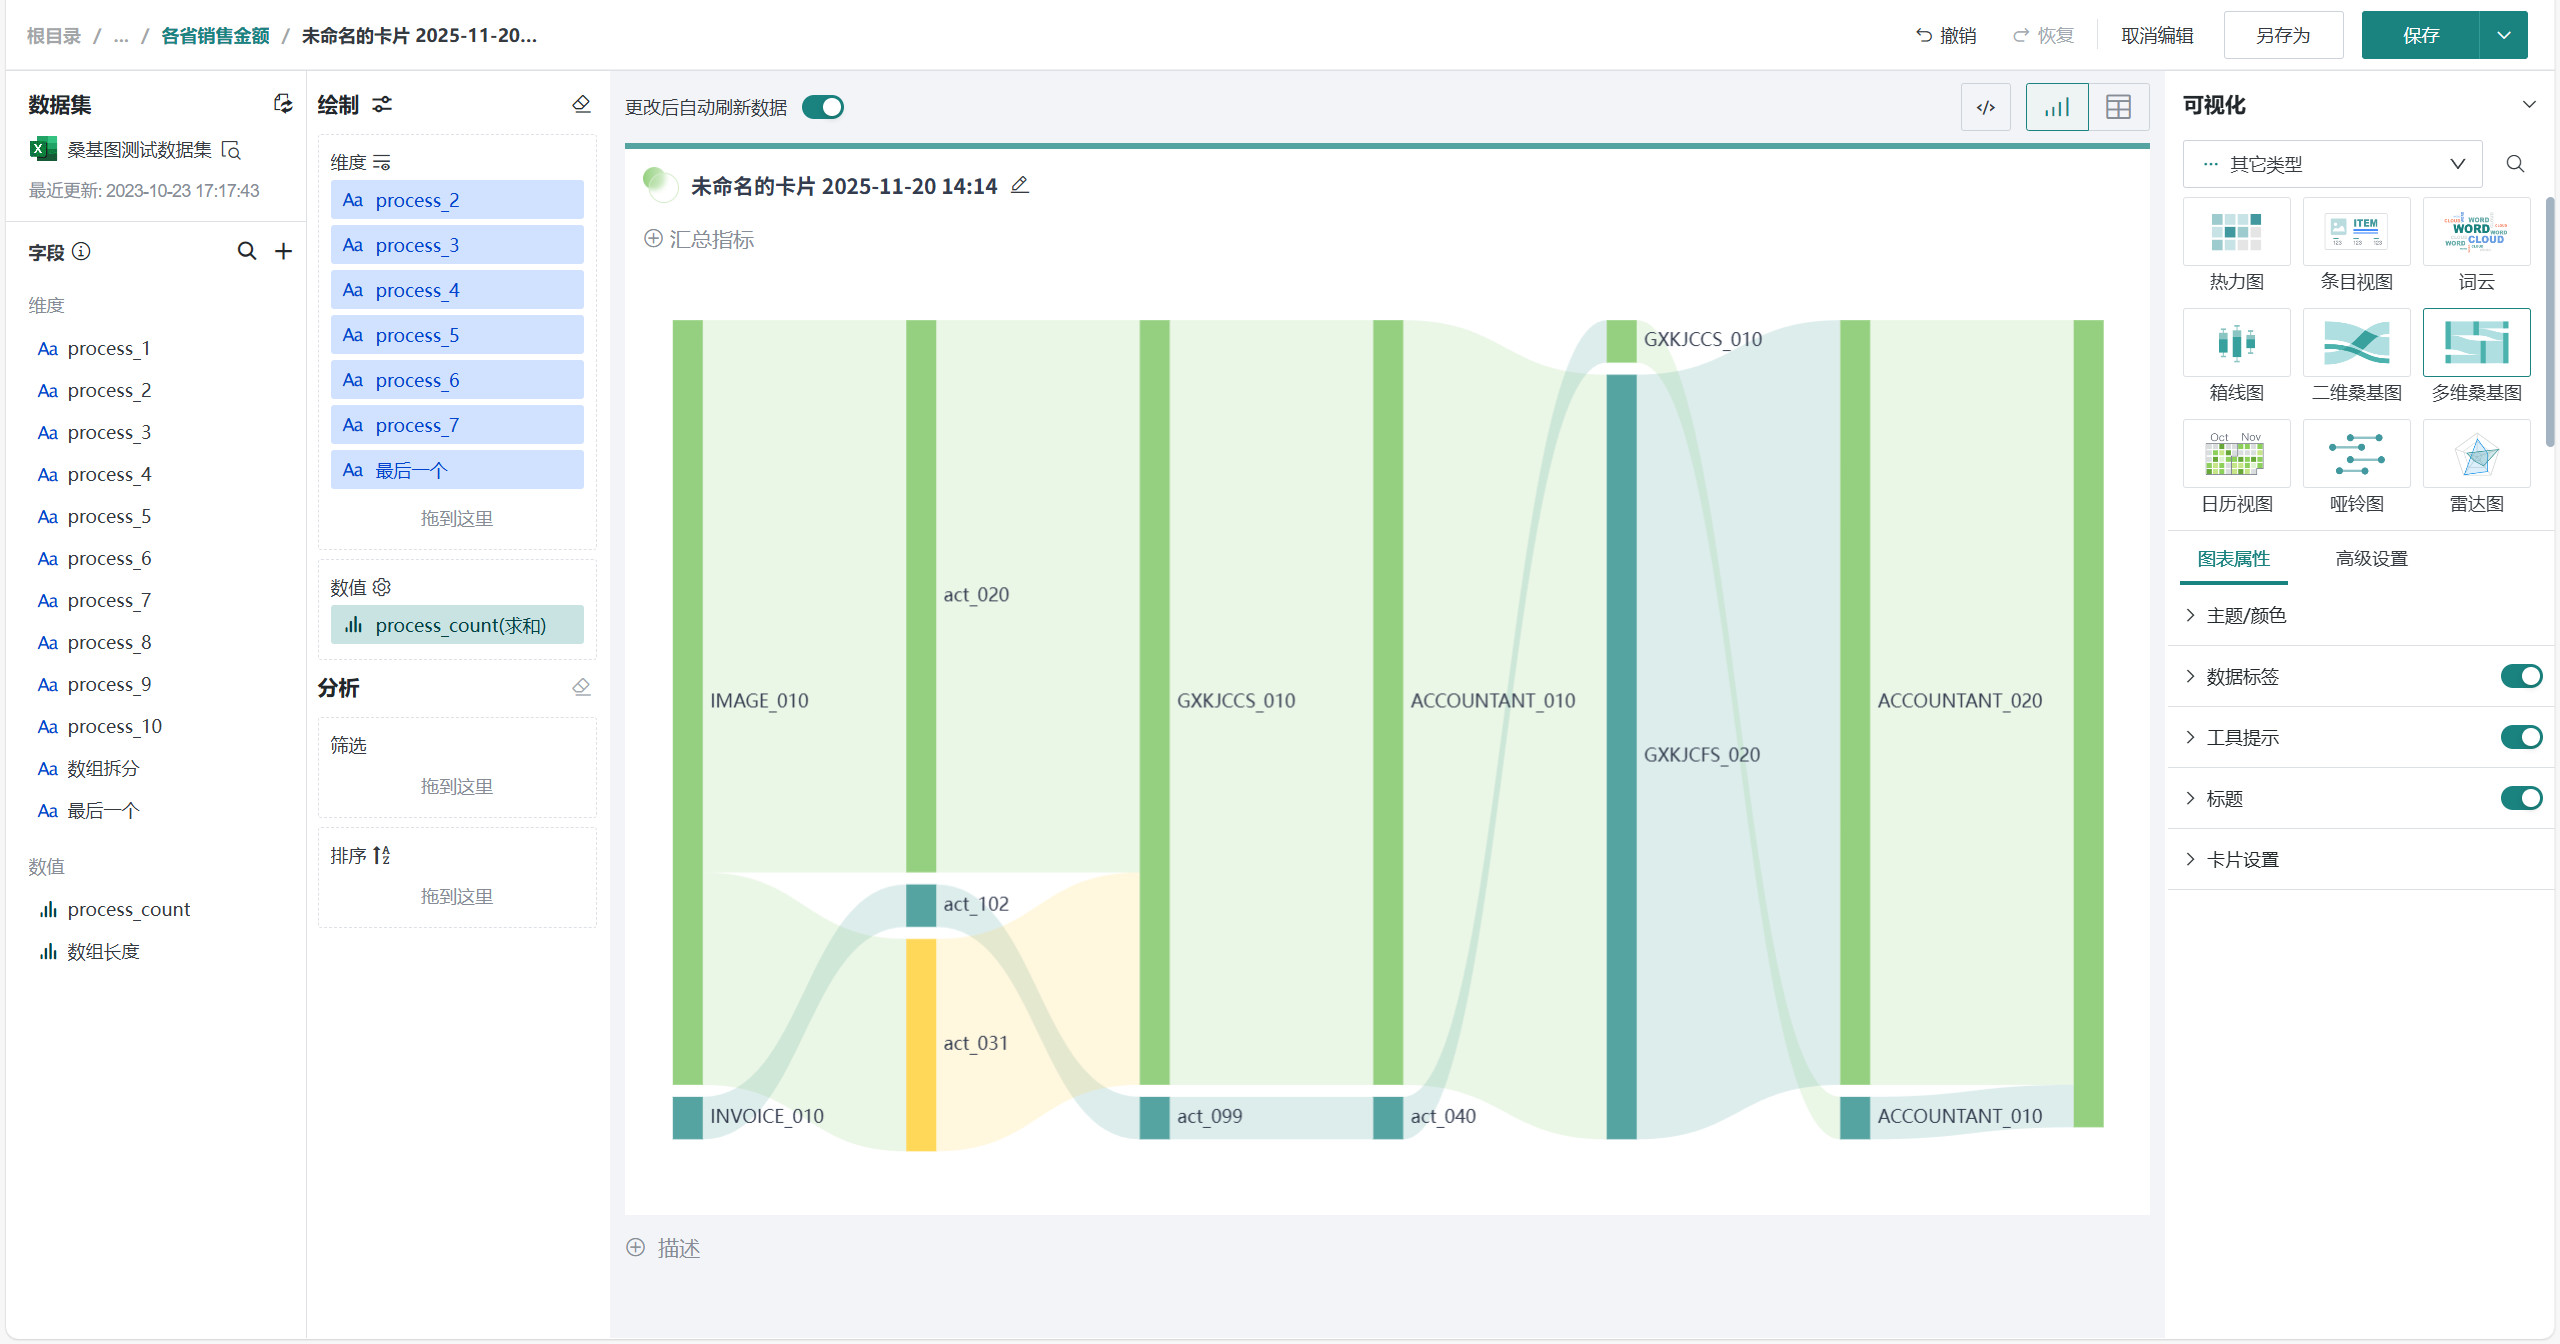Choose the 箱线图 box plot chart type
Viewport: 2560px width, 1344px height.
tap(2236, 343)
